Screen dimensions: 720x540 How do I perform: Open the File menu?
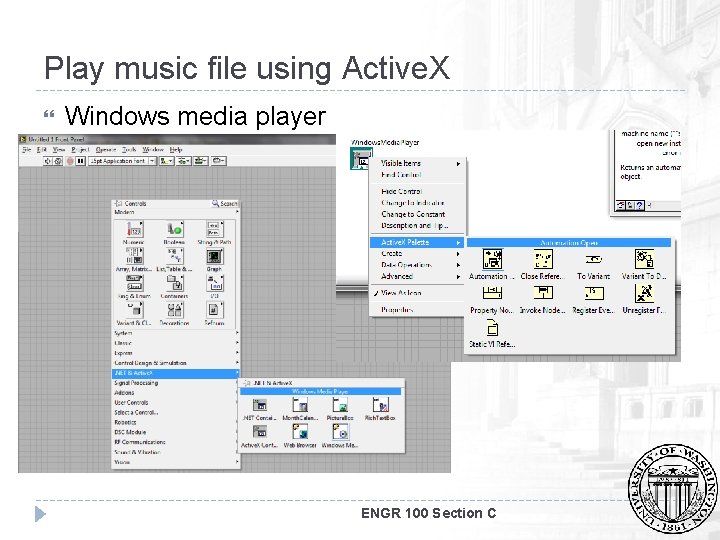(x=27, y=150)
